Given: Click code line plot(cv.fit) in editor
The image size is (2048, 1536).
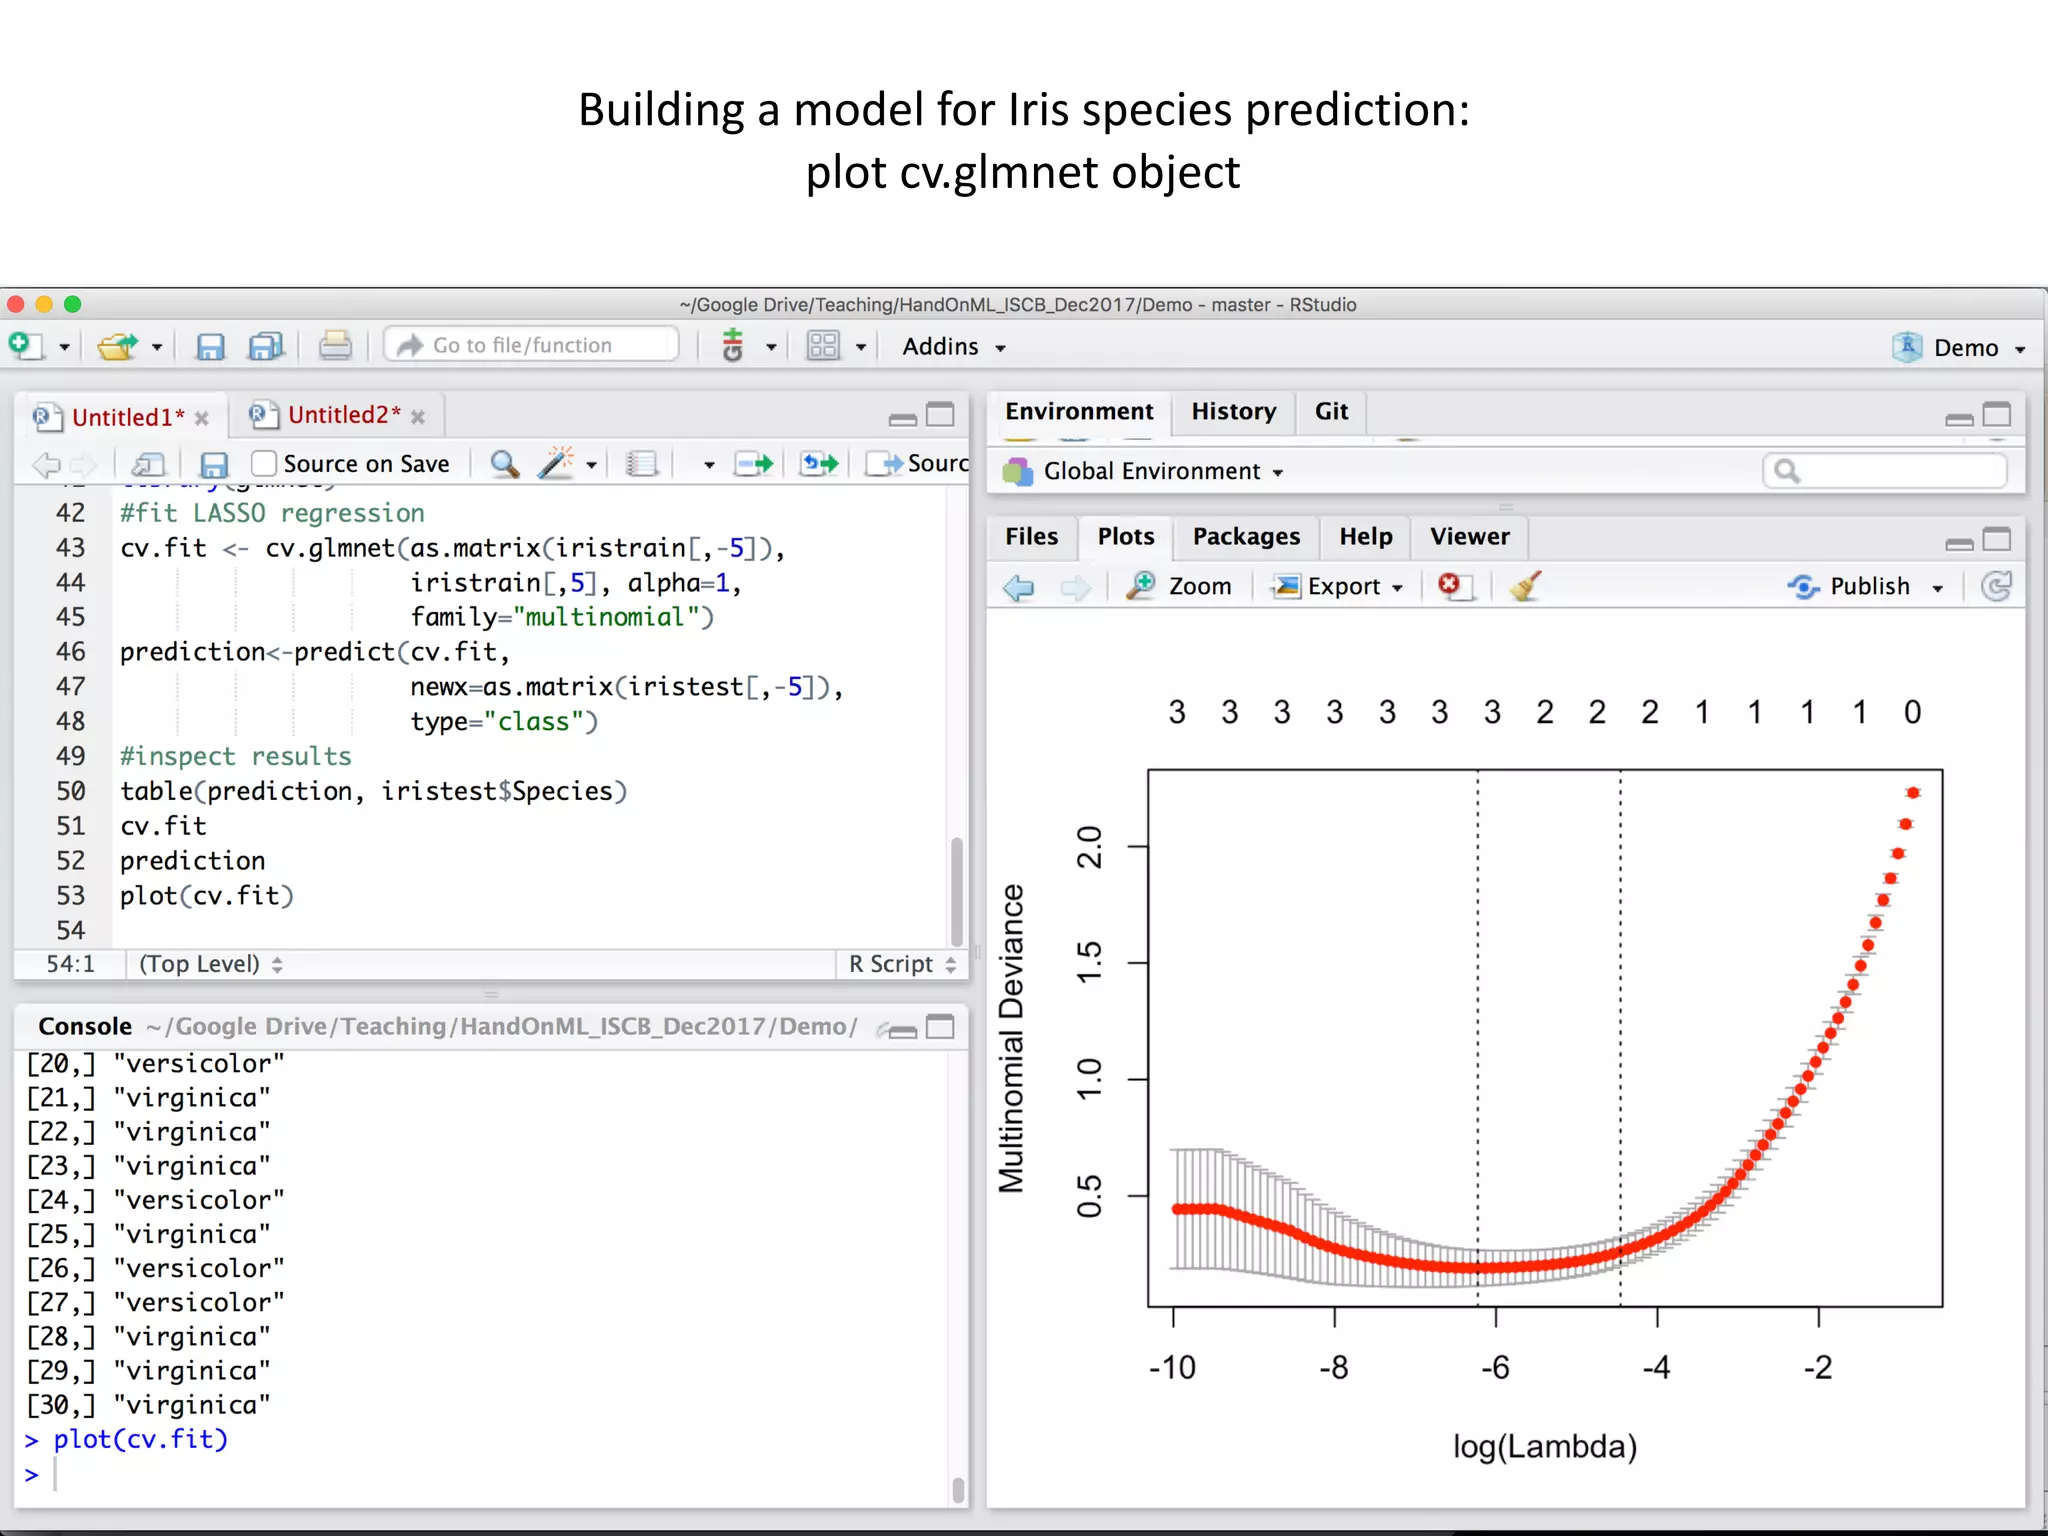Looking at the screenshot, I should click(207, 895).
